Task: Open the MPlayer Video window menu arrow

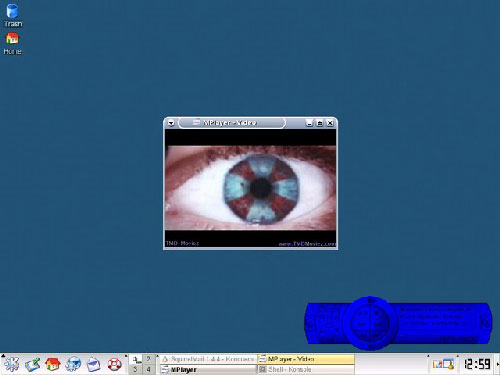Action: pos(171,123)
